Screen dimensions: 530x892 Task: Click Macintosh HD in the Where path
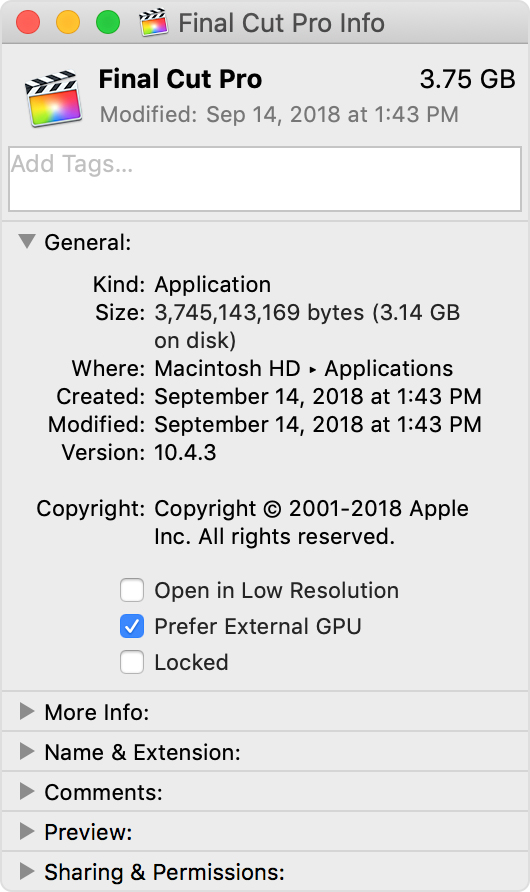click(227, 368)
